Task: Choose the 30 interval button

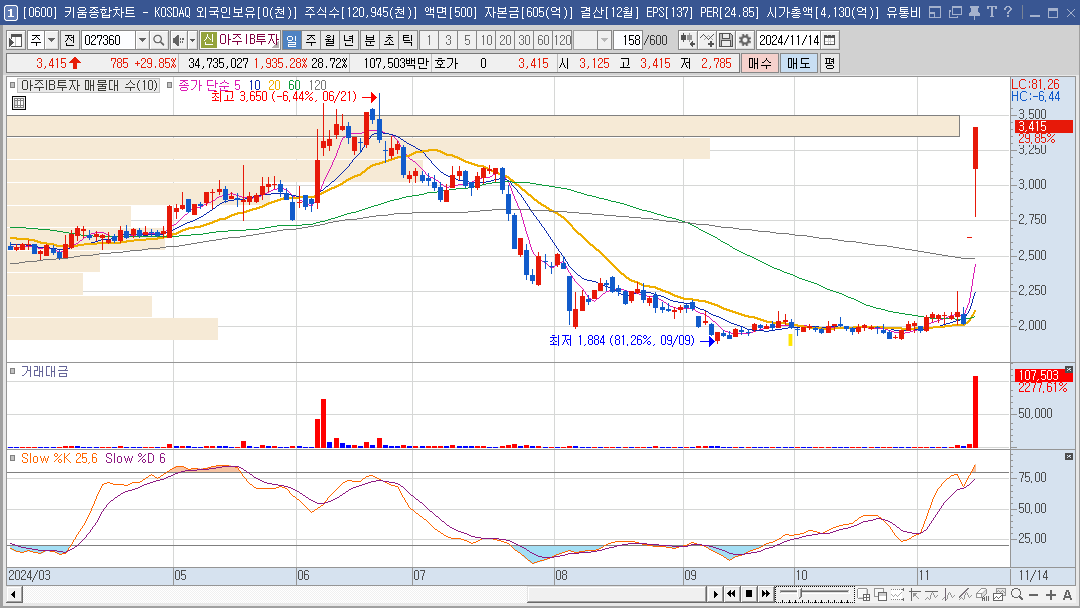Action: (x=525, y=41)
